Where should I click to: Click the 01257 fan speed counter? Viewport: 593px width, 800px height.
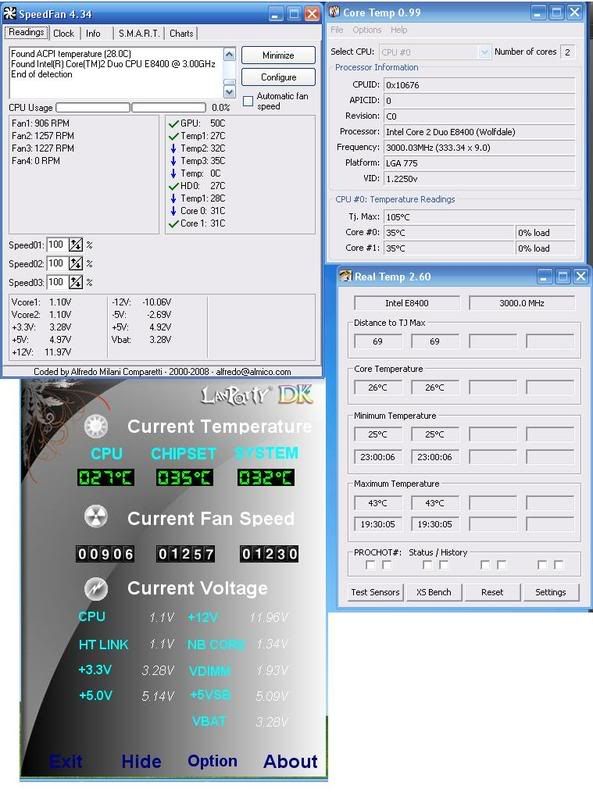coord(185,554)
